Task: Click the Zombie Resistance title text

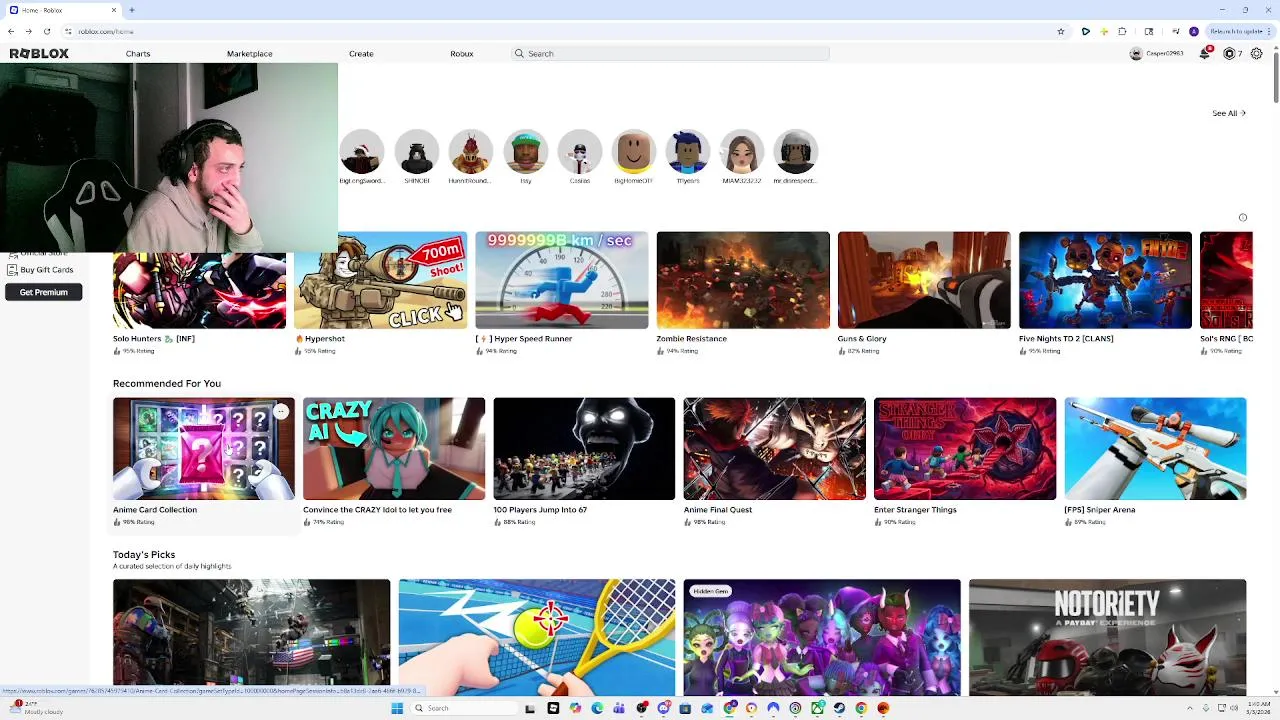Action: pos(691,338)
